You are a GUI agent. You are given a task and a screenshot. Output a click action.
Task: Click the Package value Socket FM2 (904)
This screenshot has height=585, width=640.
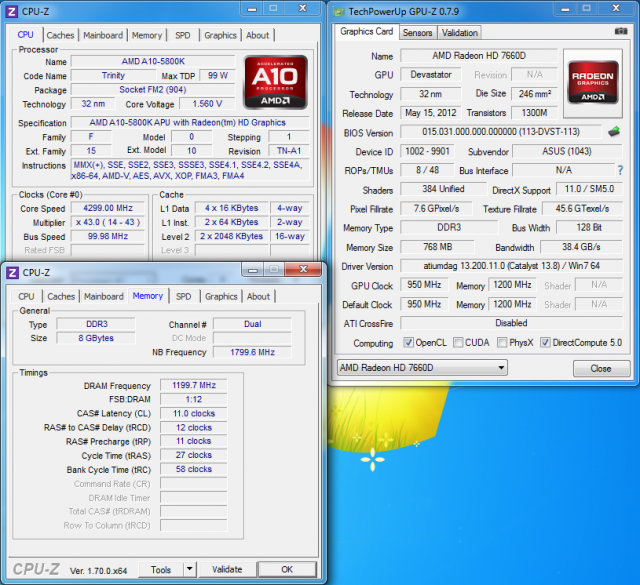[x=153, y=90]
